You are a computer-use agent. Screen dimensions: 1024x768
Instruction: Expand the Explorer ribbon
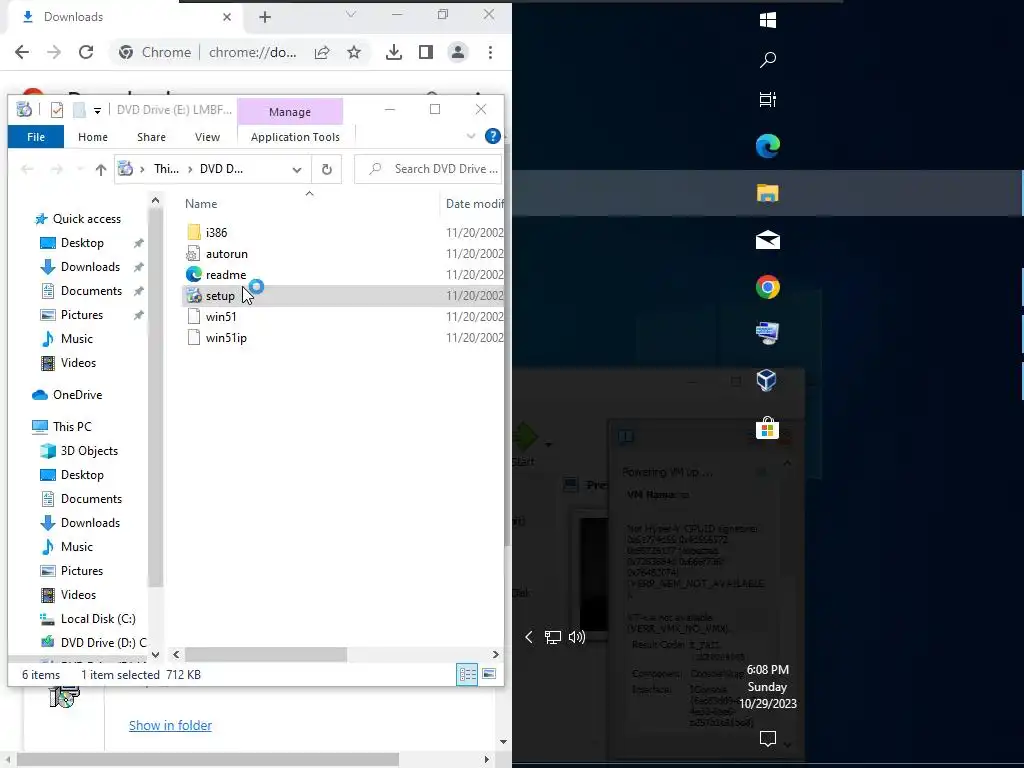[471, 136]
